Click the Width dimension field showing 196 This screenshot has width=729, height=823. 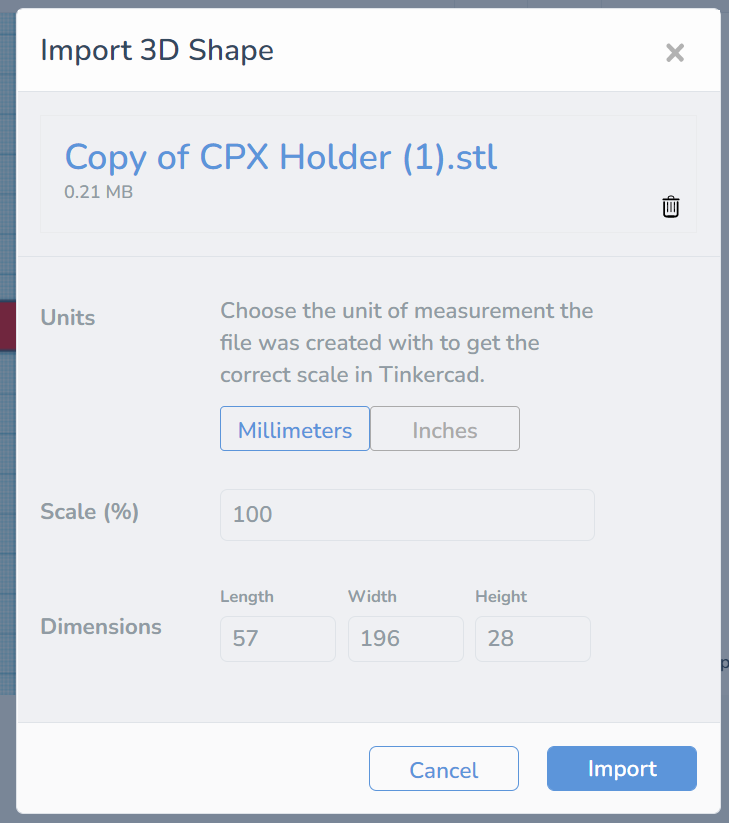click(405, 638)
